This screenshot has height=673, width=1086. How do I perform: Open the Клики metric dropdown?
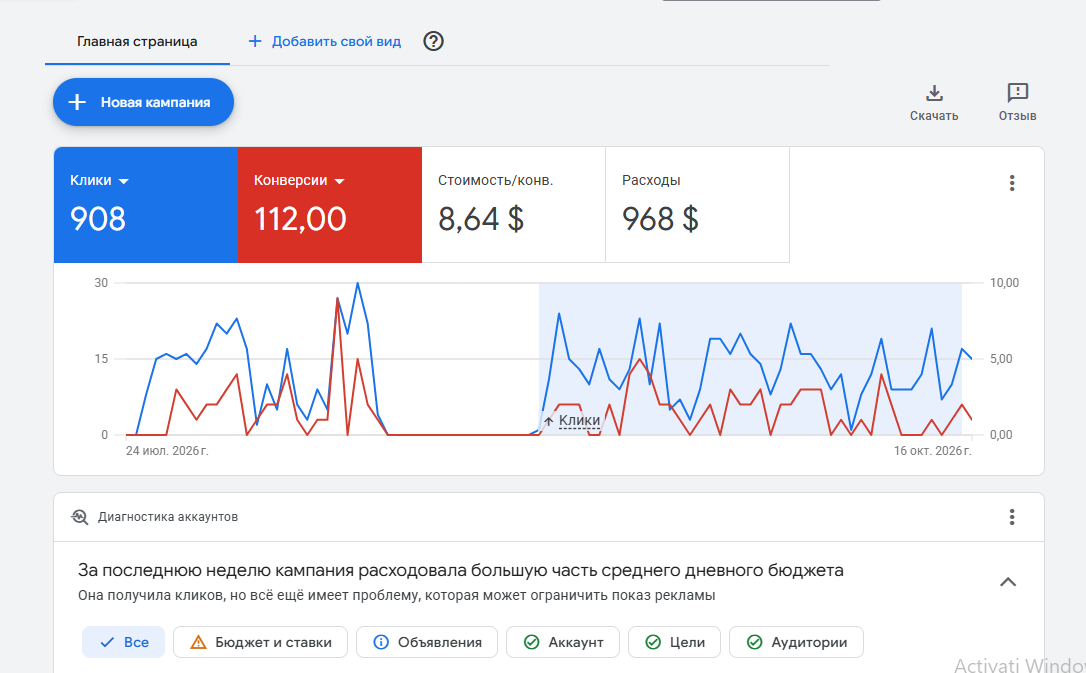100,181
